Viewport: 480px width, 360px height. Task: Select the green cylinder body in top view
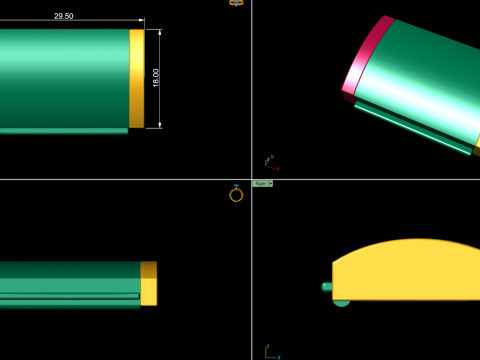click(x=65, y=78)
